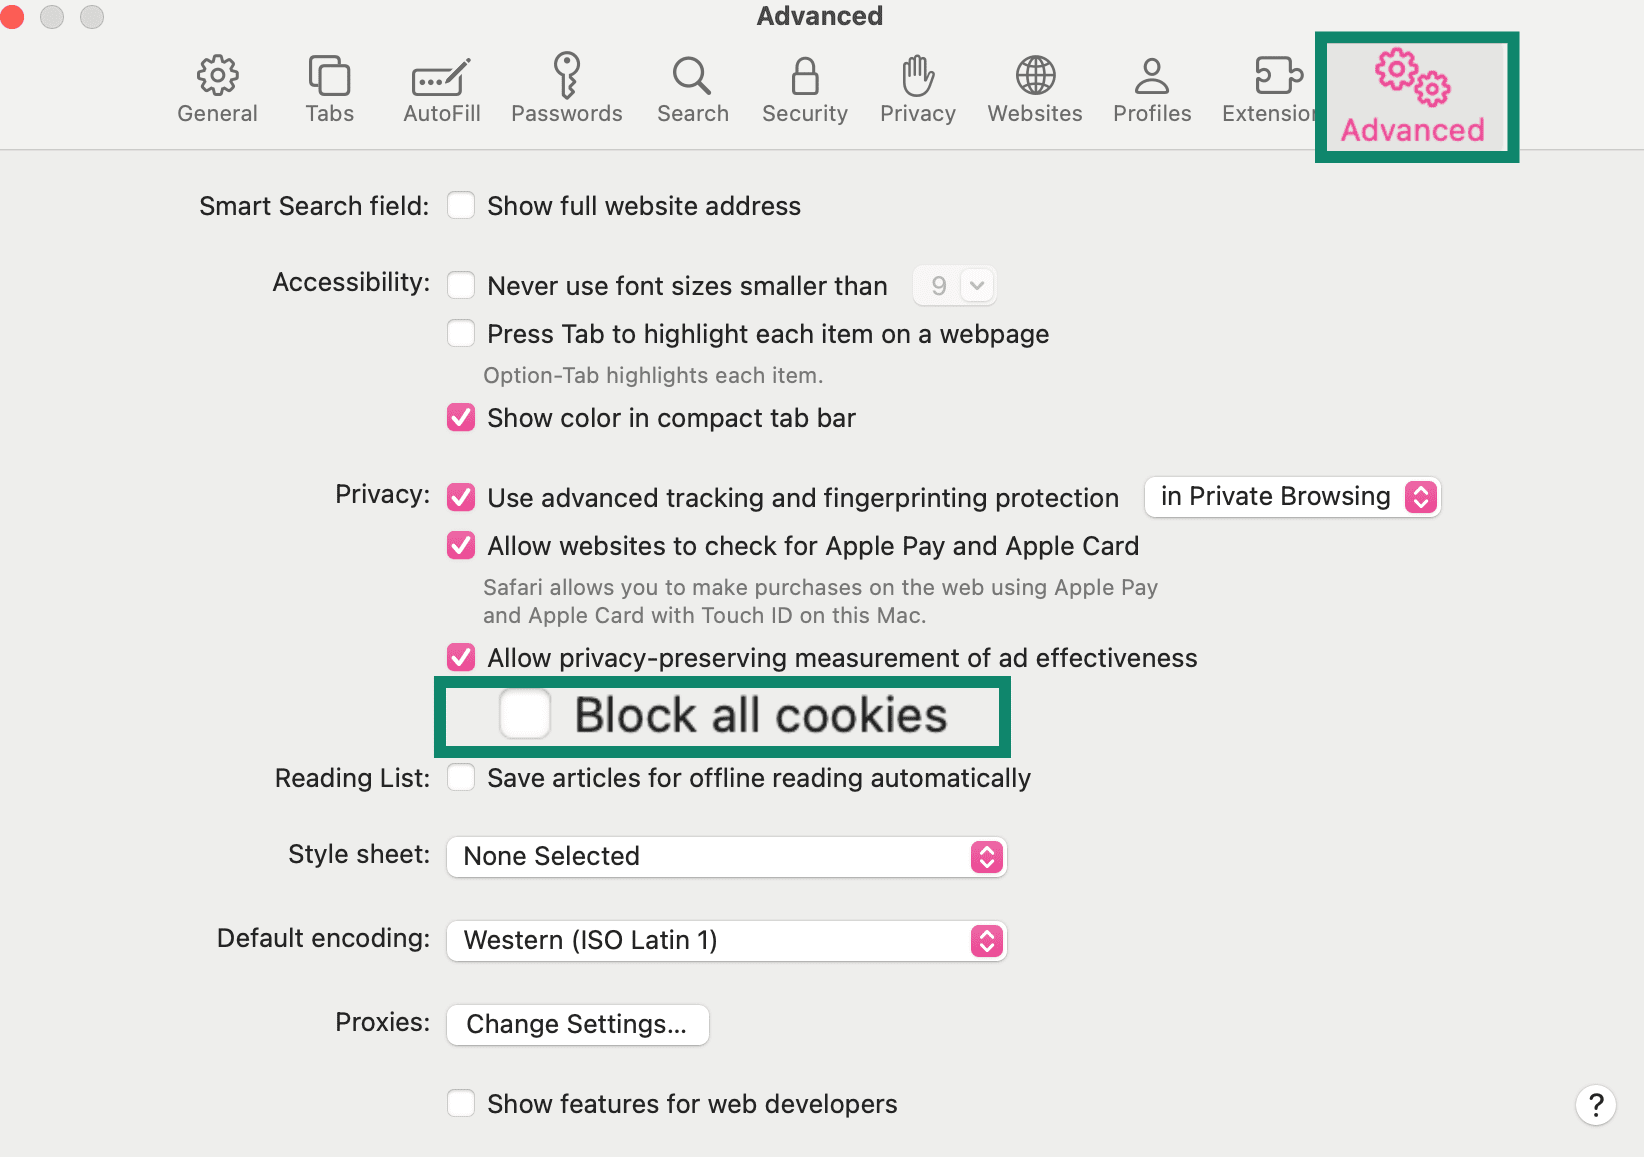Open the minimum font size dropdown

pyautogui.click(x=953, y=285)
